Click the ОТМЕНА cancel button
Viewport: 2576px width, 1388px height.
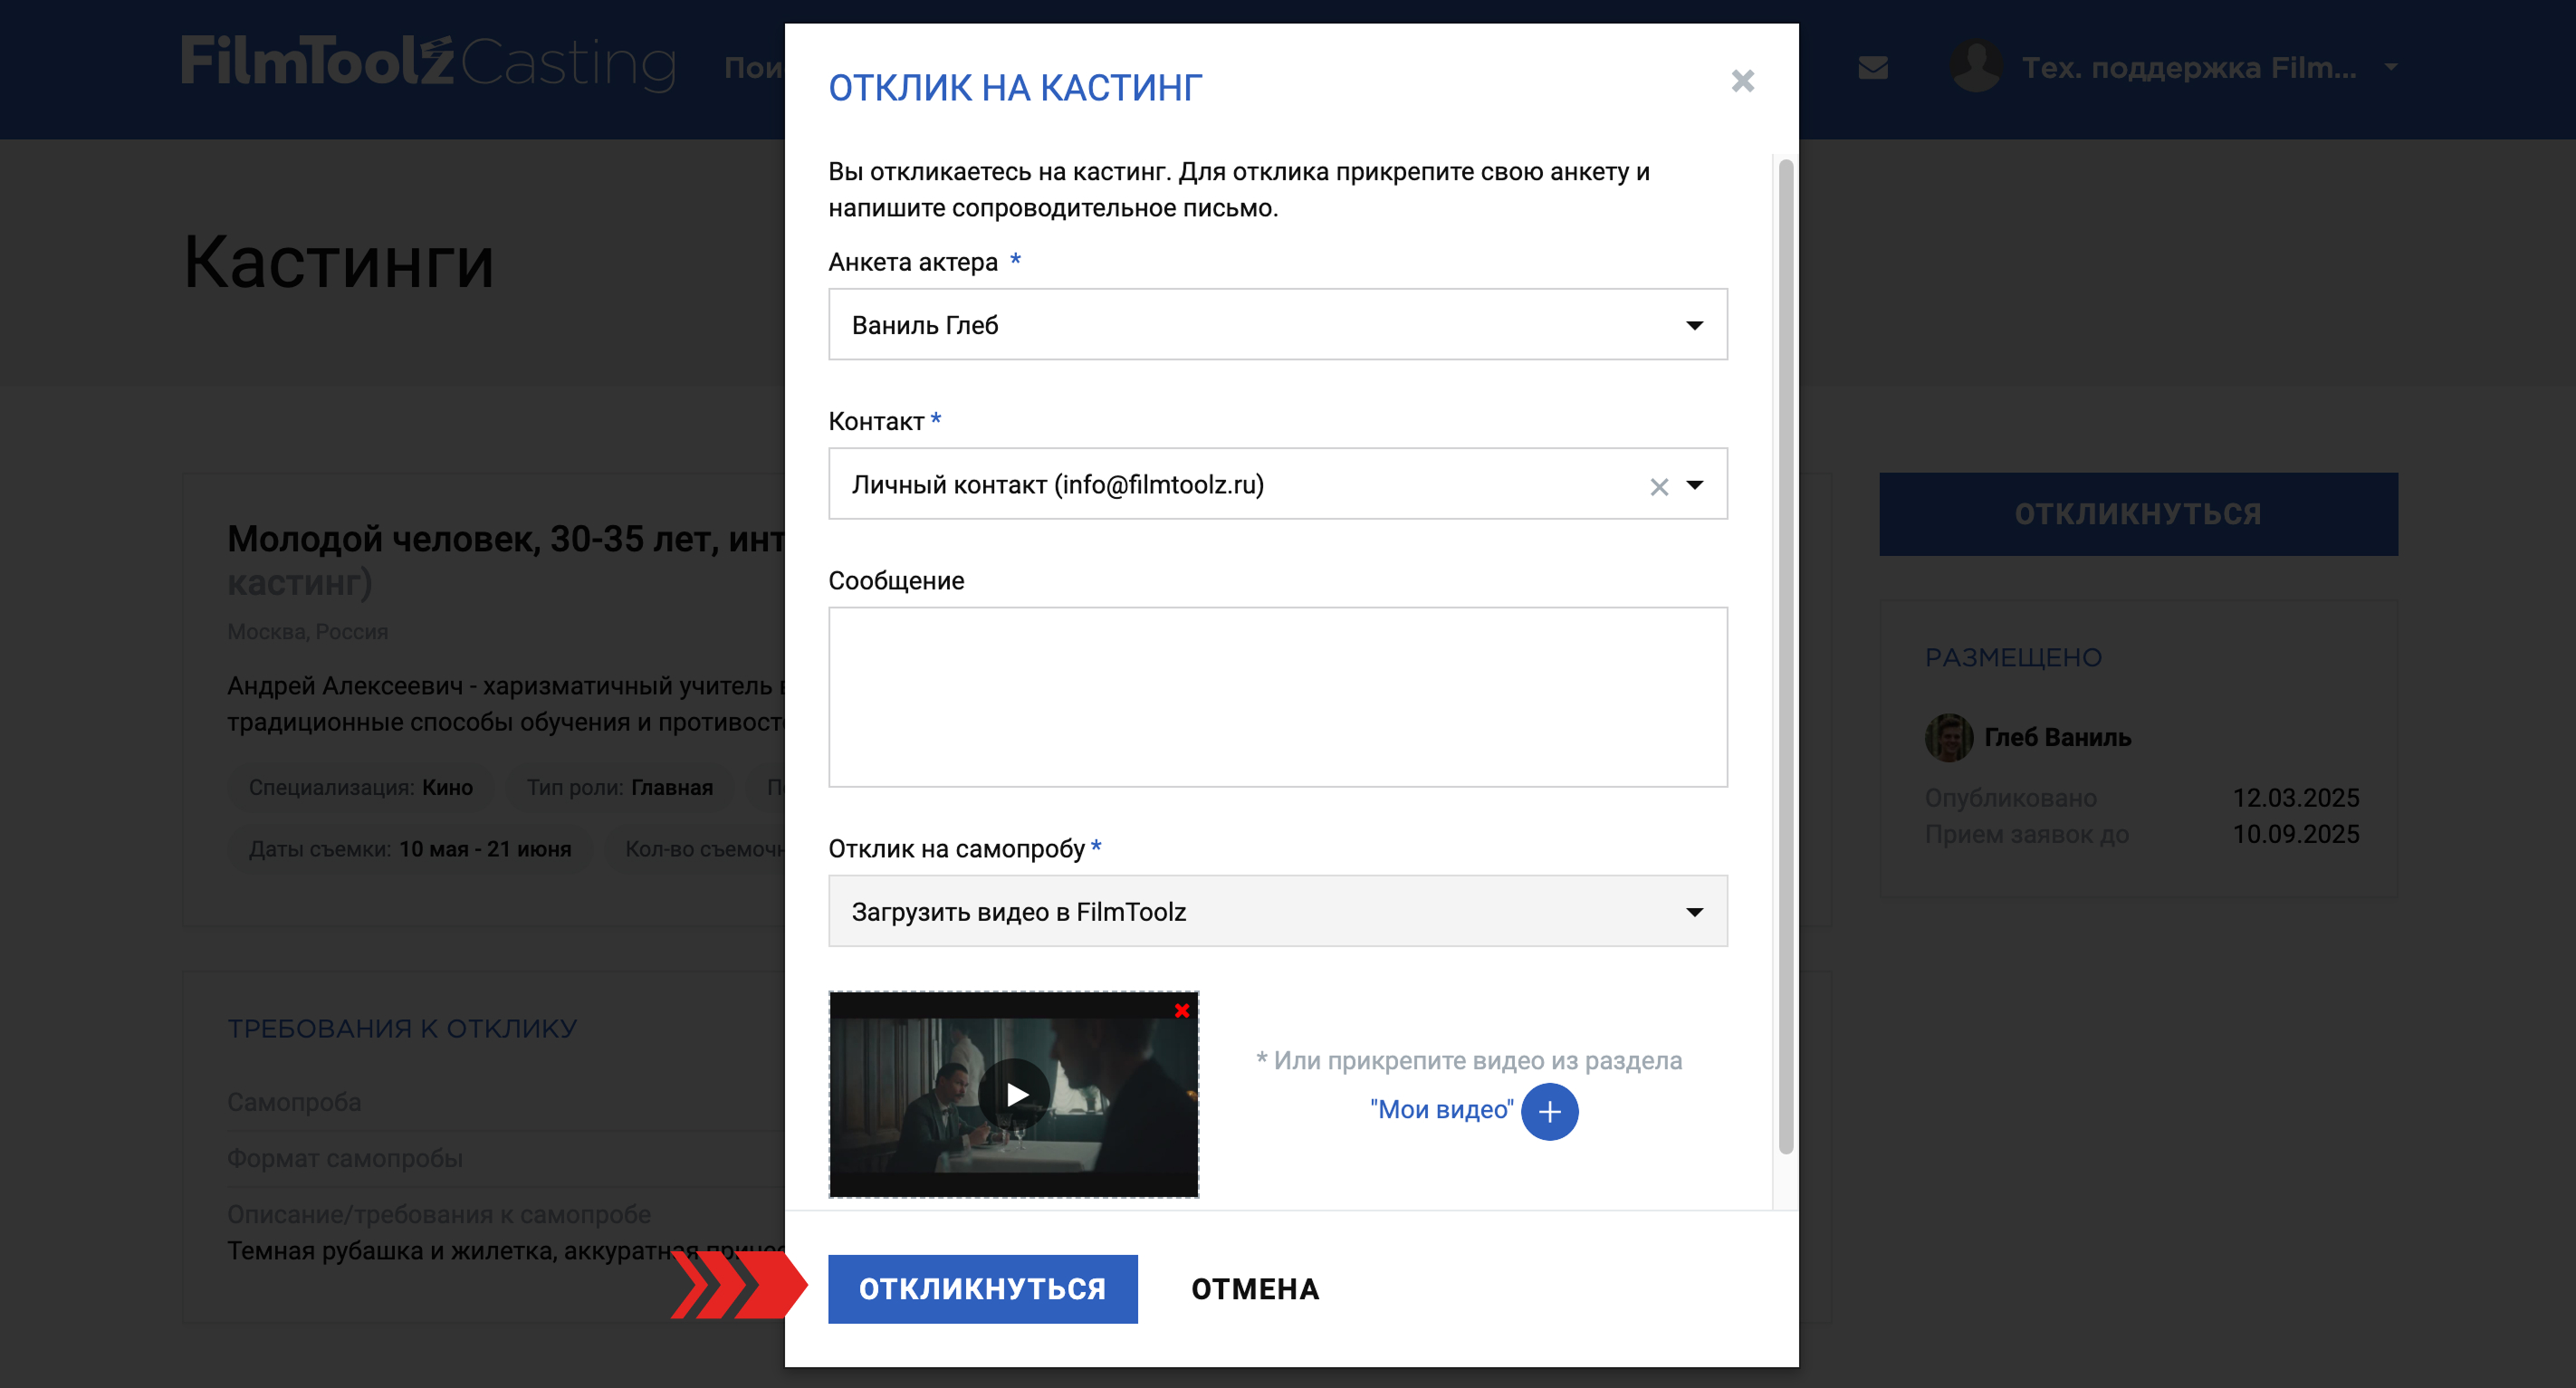click(1255, 1289)
